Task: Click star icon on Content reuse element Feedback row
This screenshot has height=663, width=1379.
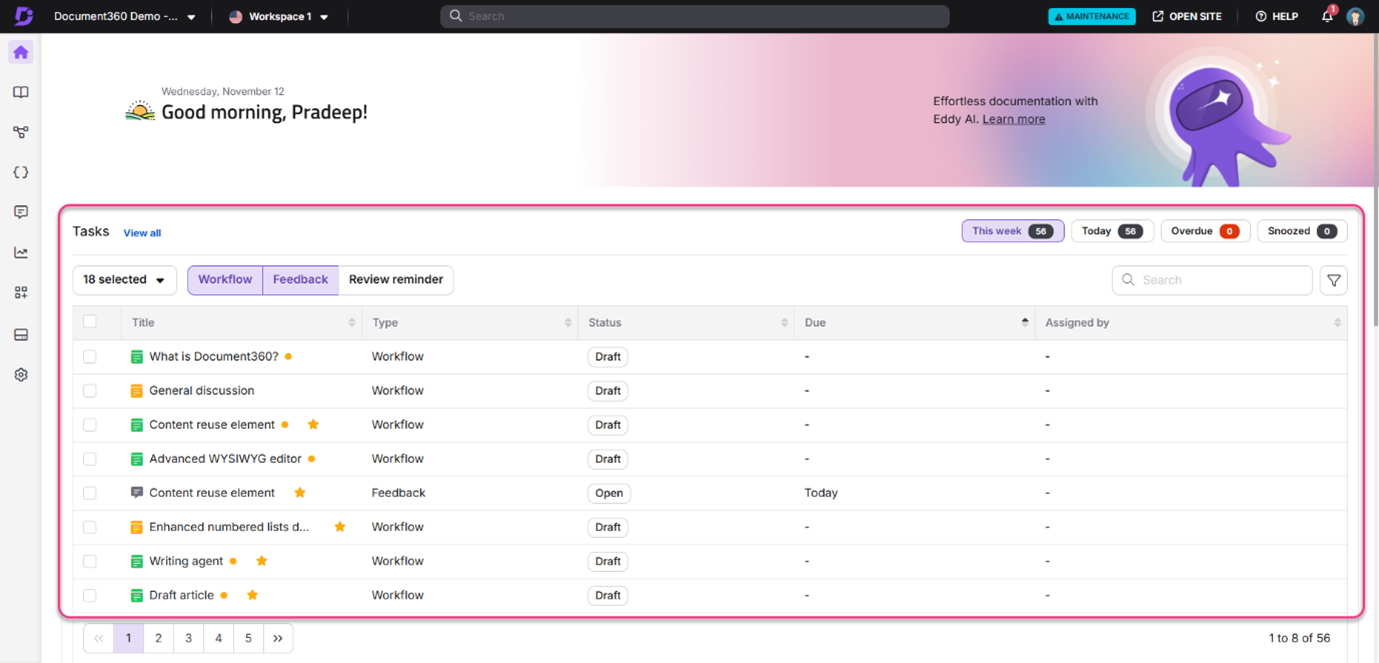Action: click(x=300, y=492)
